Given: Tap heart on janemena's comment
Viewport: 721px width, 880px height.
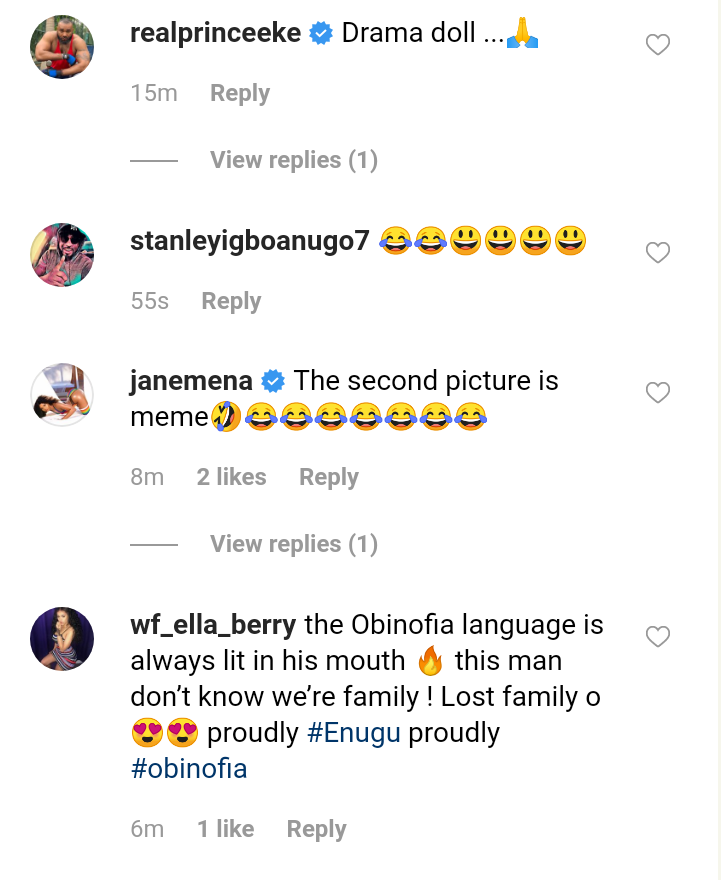Looking at the screenshot, I should point(657,393).
